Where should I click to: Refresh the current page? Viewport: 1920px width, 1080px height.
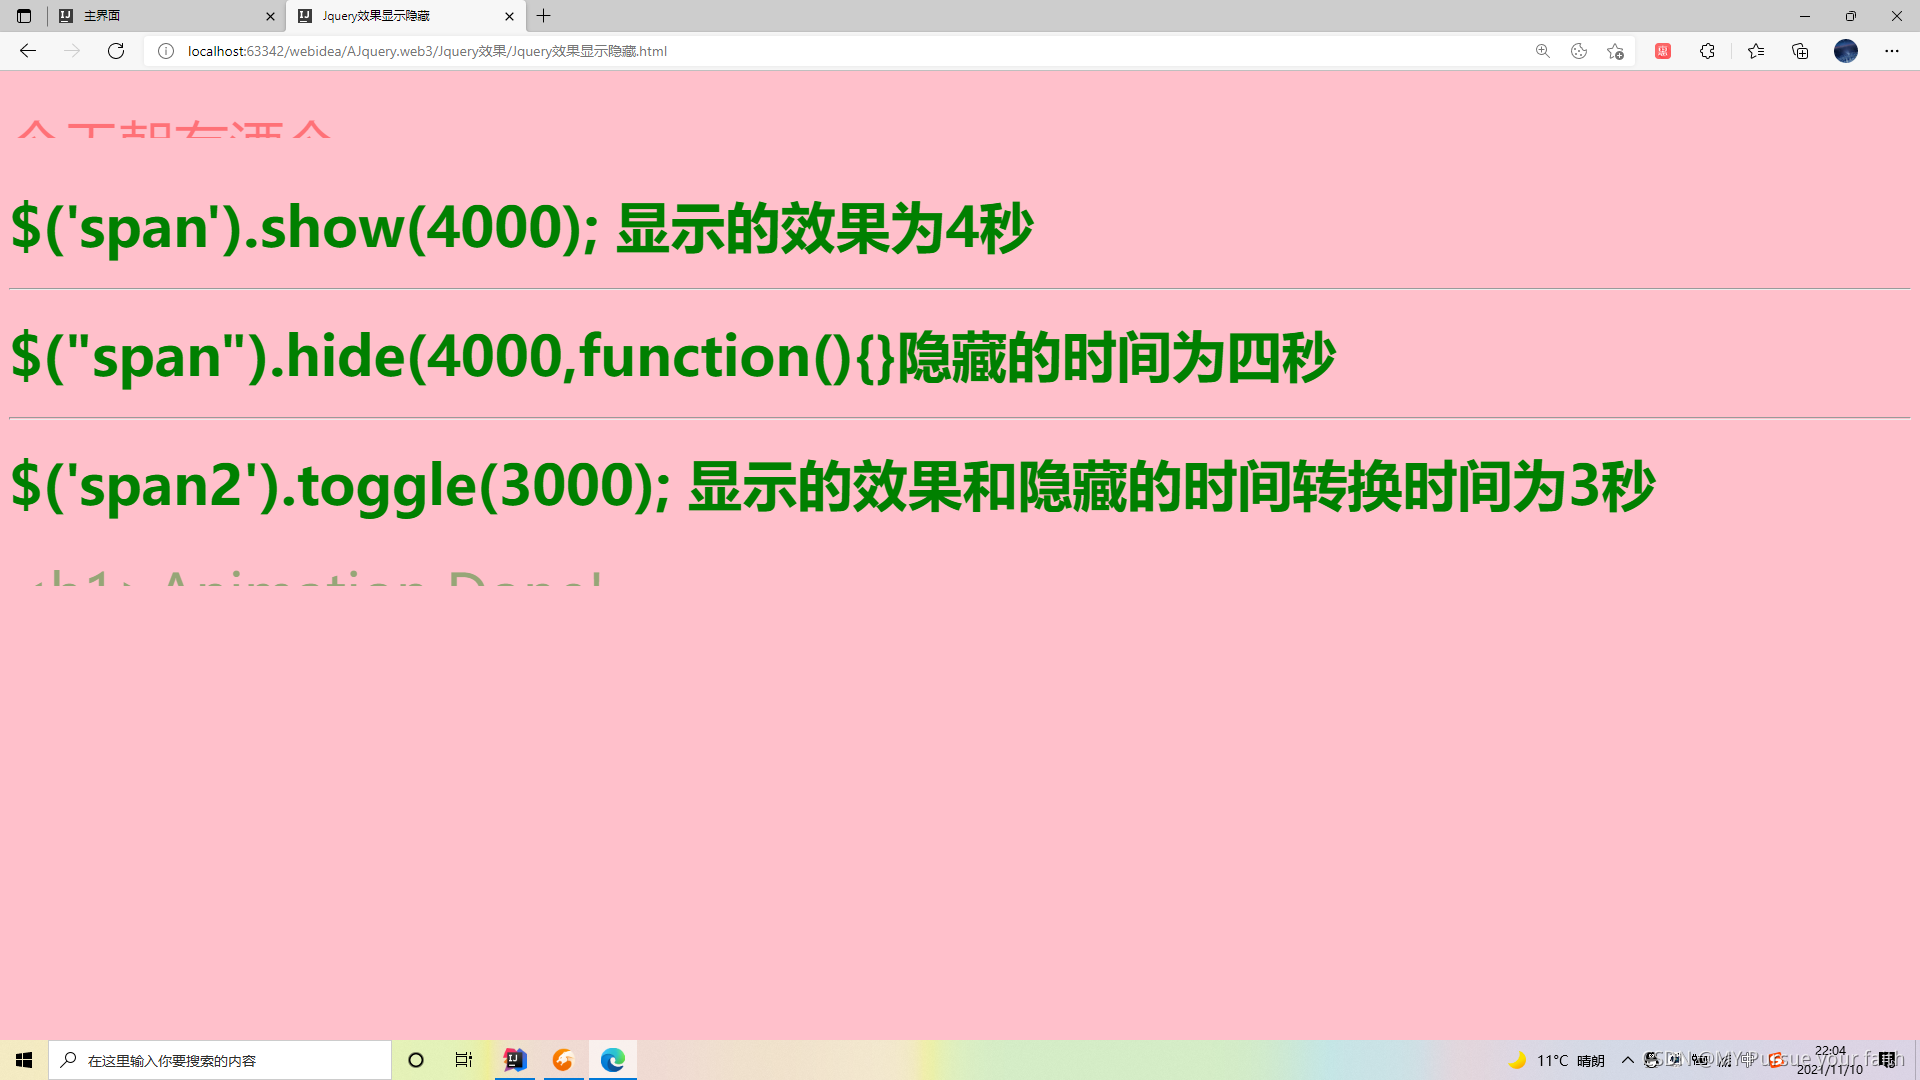pos(116,51)
